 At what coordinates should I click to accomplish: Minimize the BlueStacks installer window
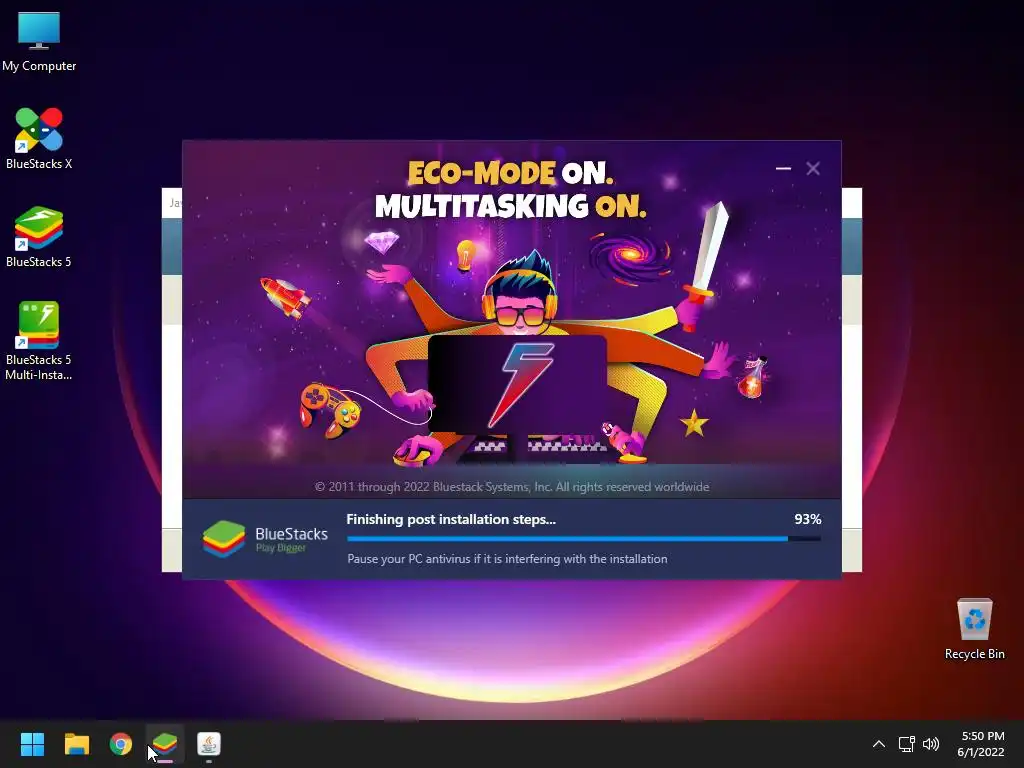pyautogui.click(x=783, y=168)
